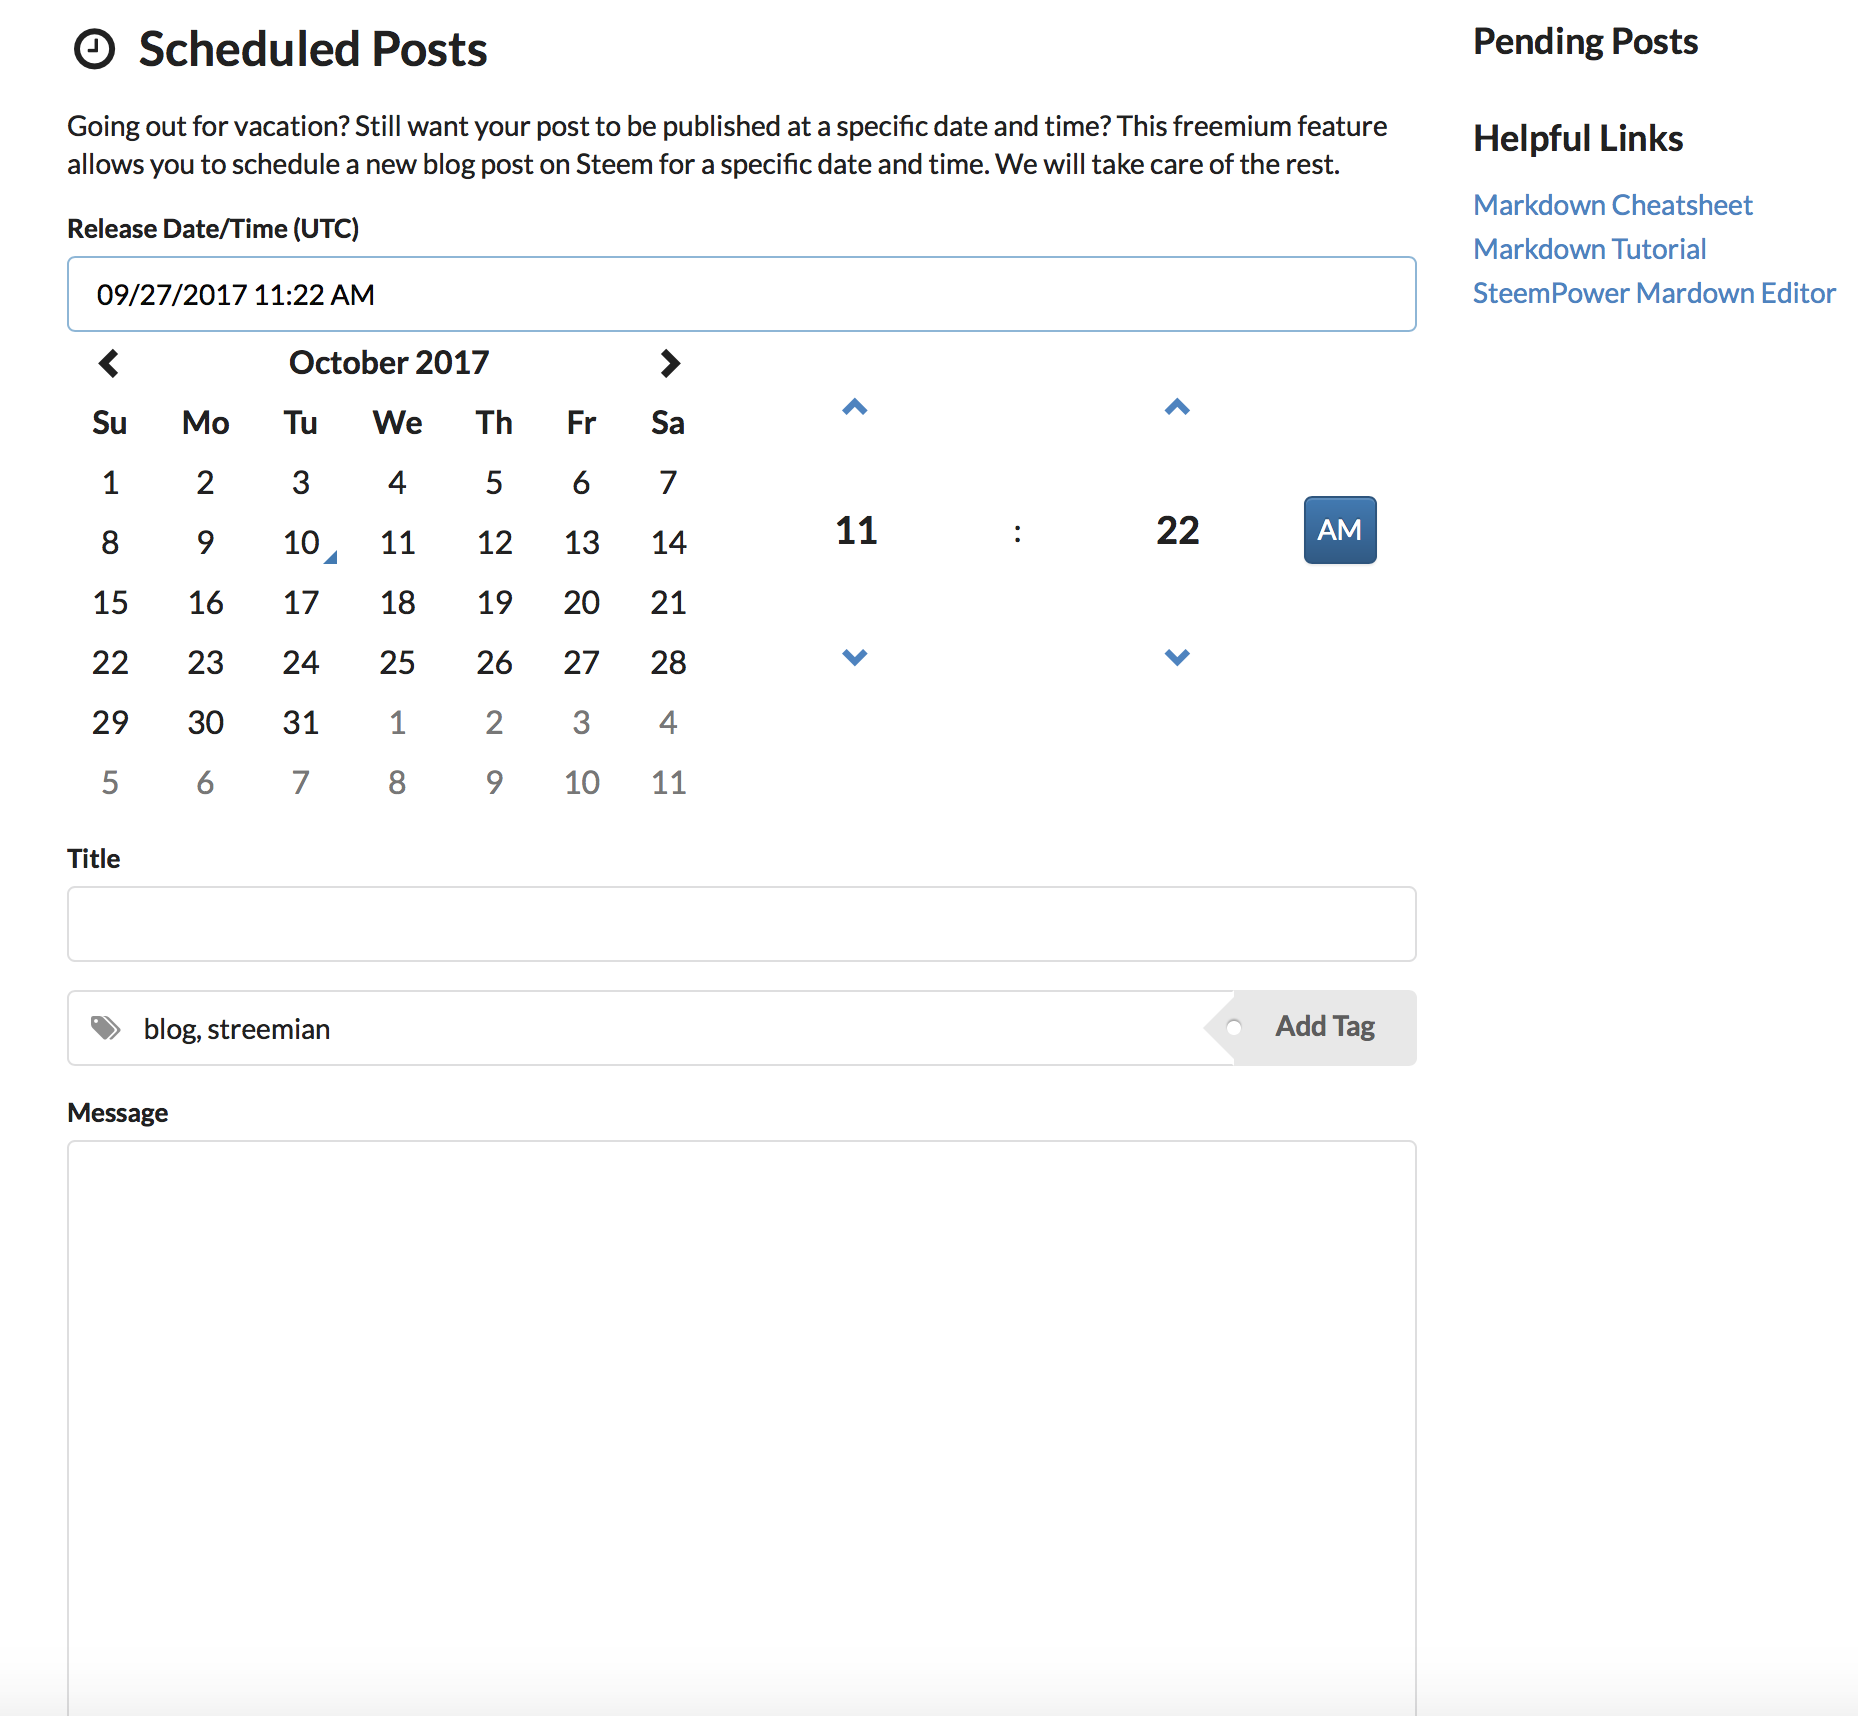Increase the hour value with up arrow
Viewport: 1858px width, 1716px height.
point(855,407)
